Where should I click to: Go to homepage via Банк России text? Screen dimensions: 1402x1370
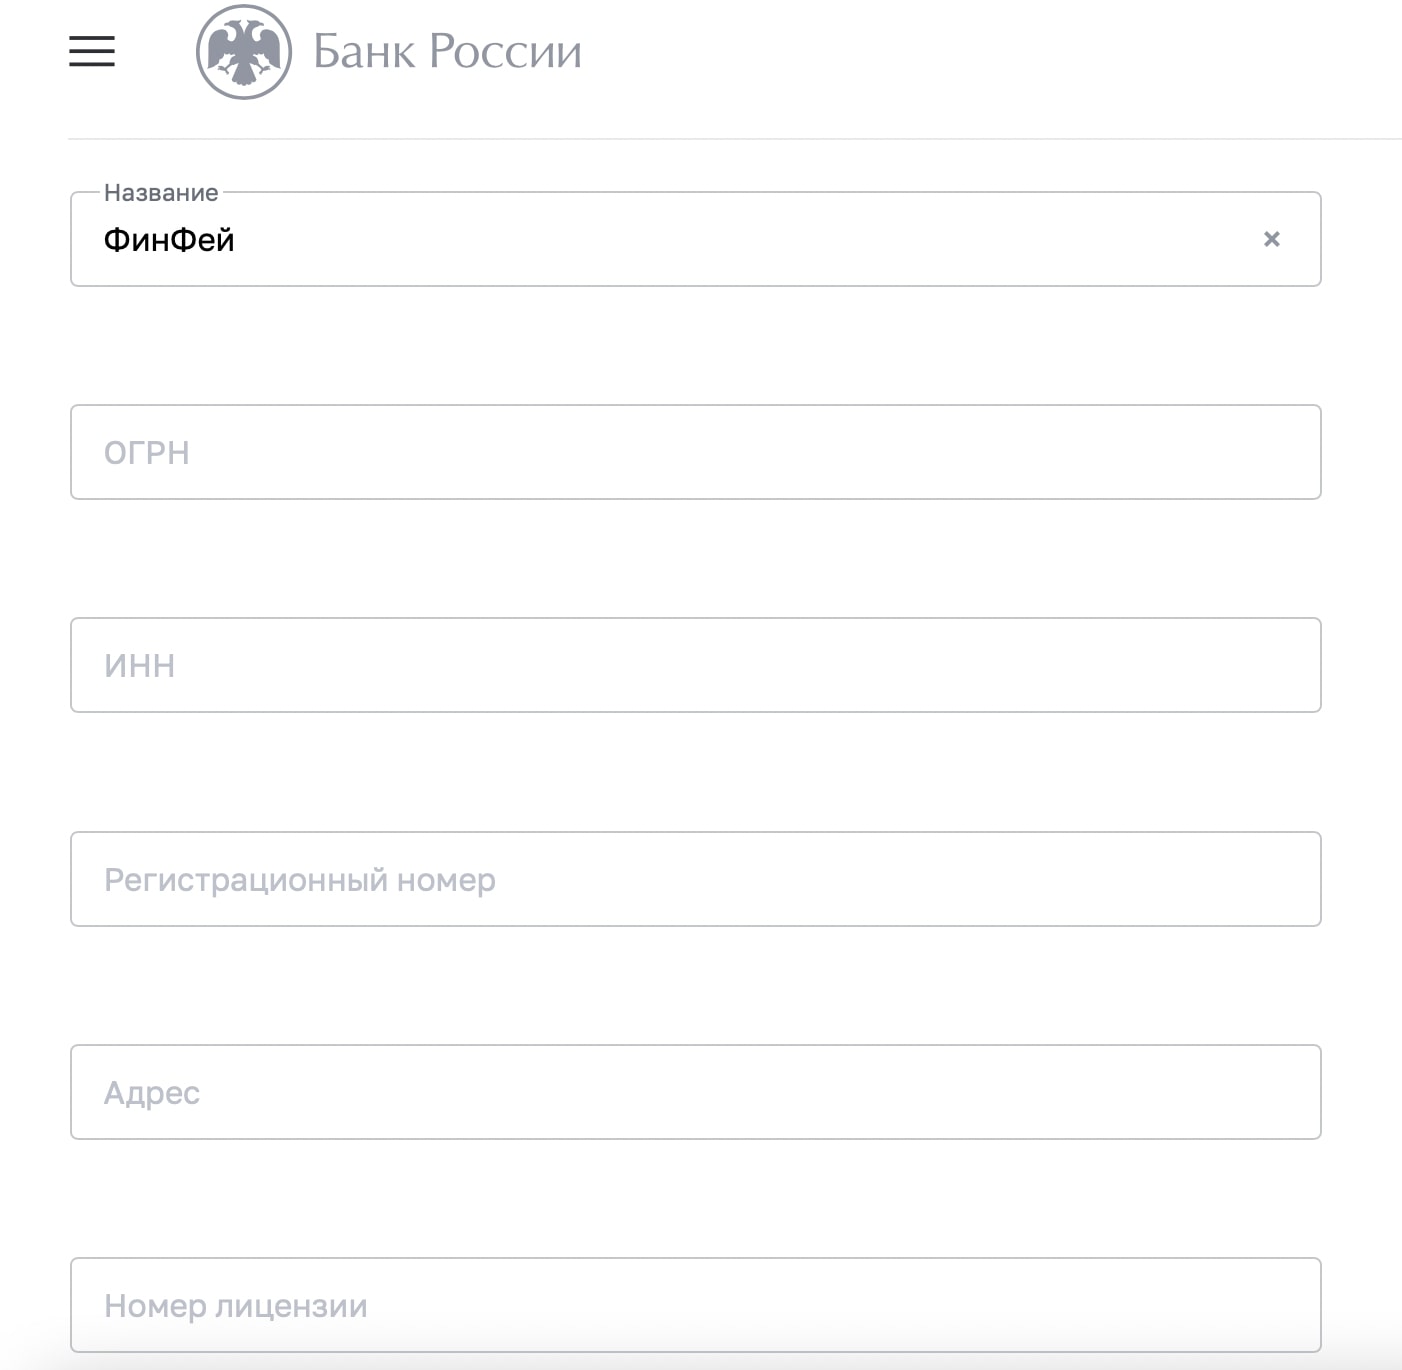pyautogui.click(x=447, y=51)
